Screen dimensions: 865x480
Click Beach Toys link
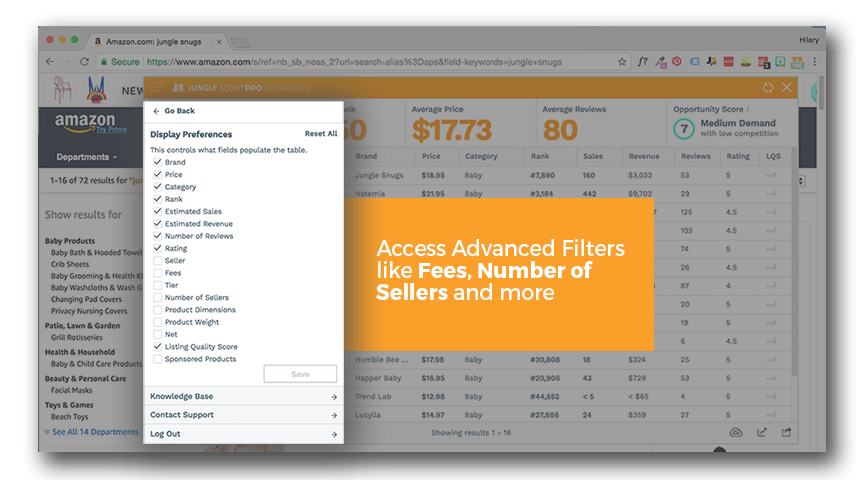coord(70,417)
